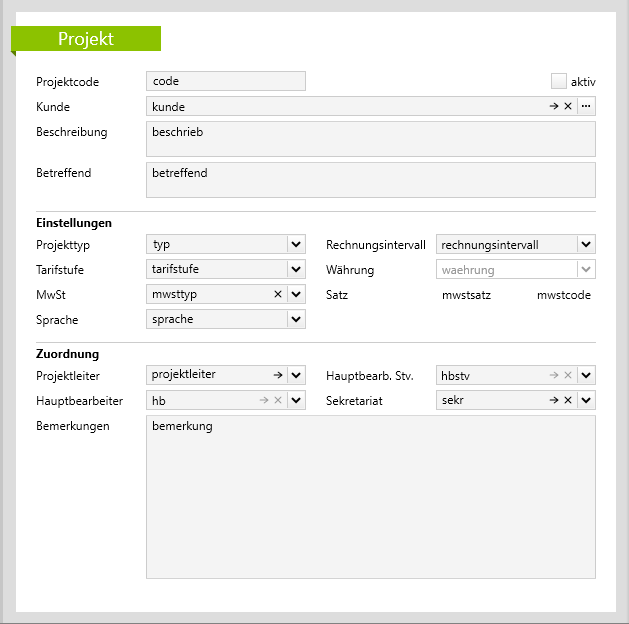The width and height of the screenshot is (629, 624).
Task: Click the Projekt header tab
Action: click(x=86, y=39)
